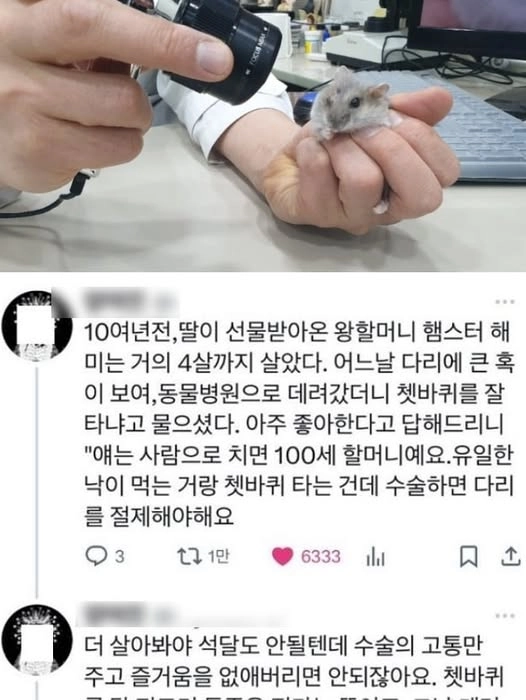
Task: Open second poster's profile avatar
Action: (37, 639)
